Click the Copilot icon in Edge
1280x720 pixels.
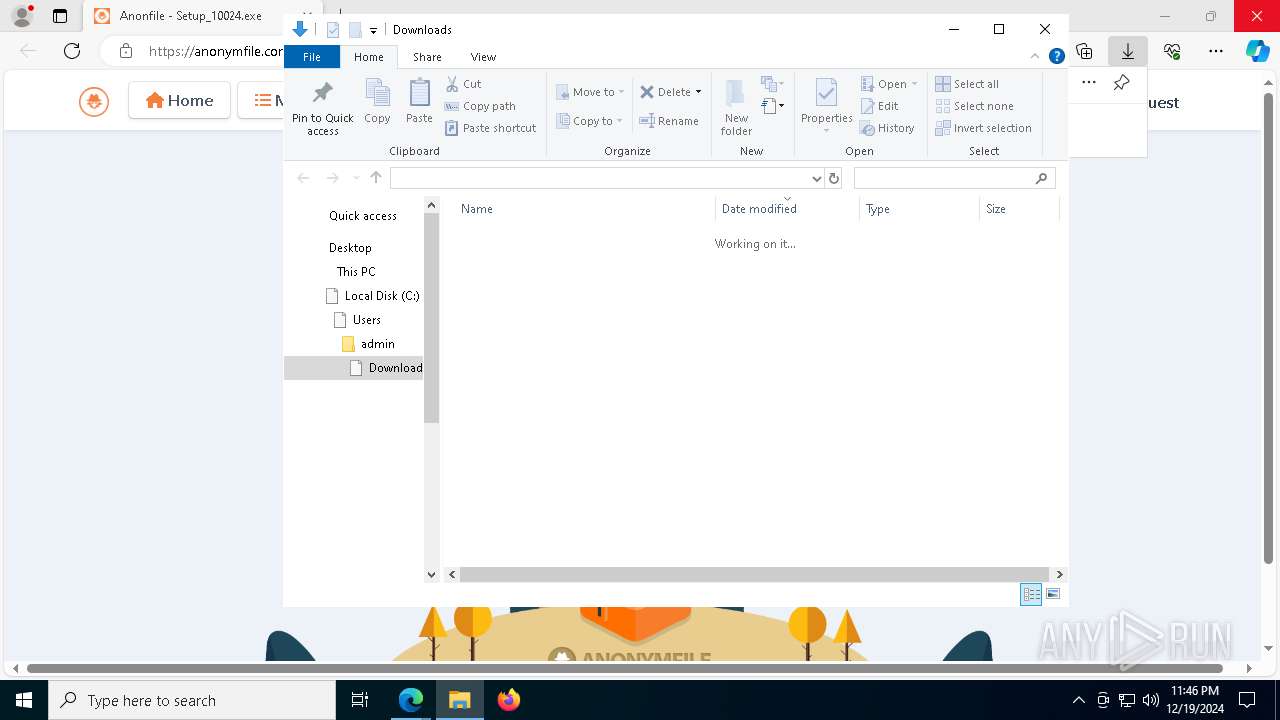[1257, 51]
